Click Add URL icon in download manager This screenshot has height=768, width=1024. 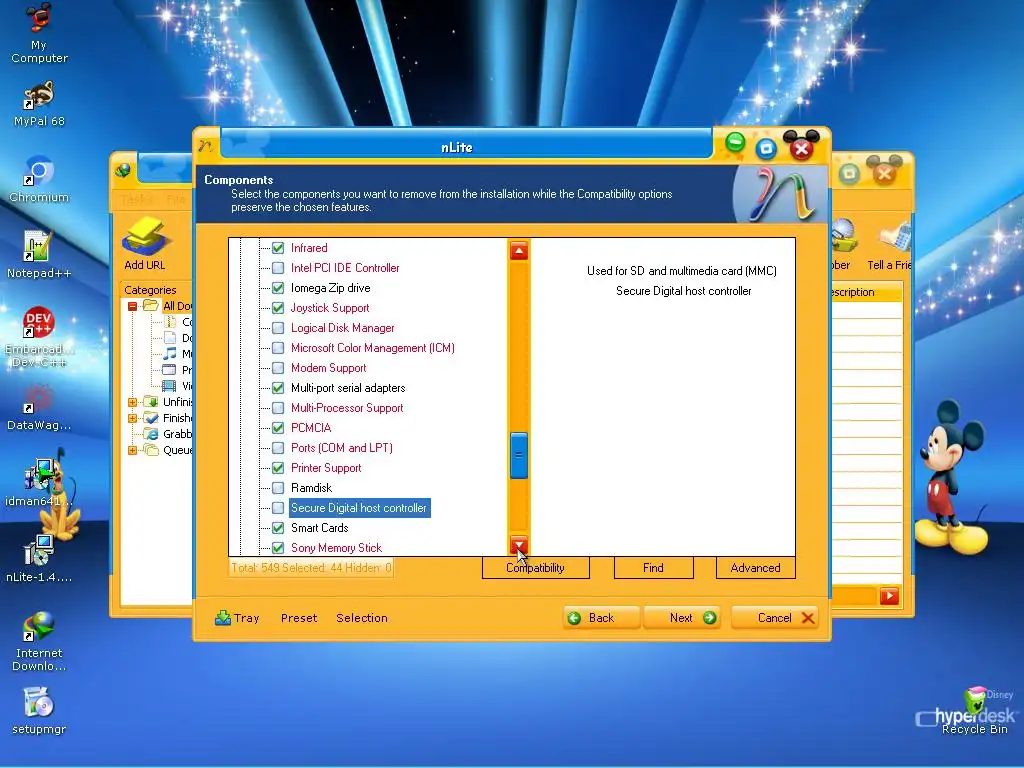pyautogui.click(x=145, y=244)
